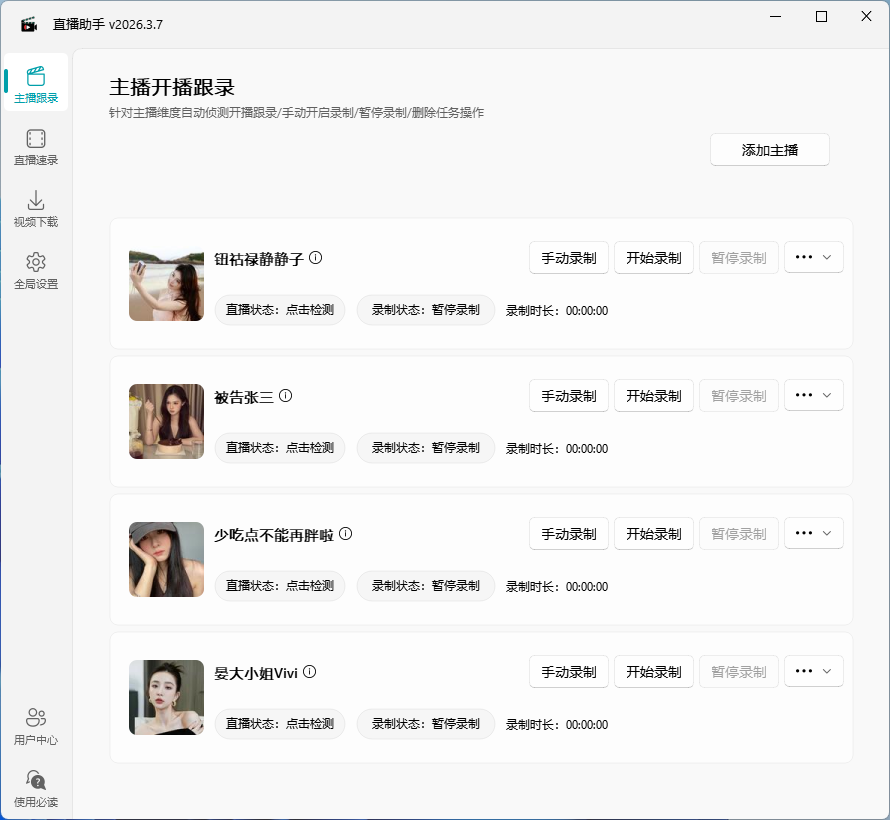Click the info icon beside 被告张三
This screenshot has width=890, height=820.
[x=287, y=394]
